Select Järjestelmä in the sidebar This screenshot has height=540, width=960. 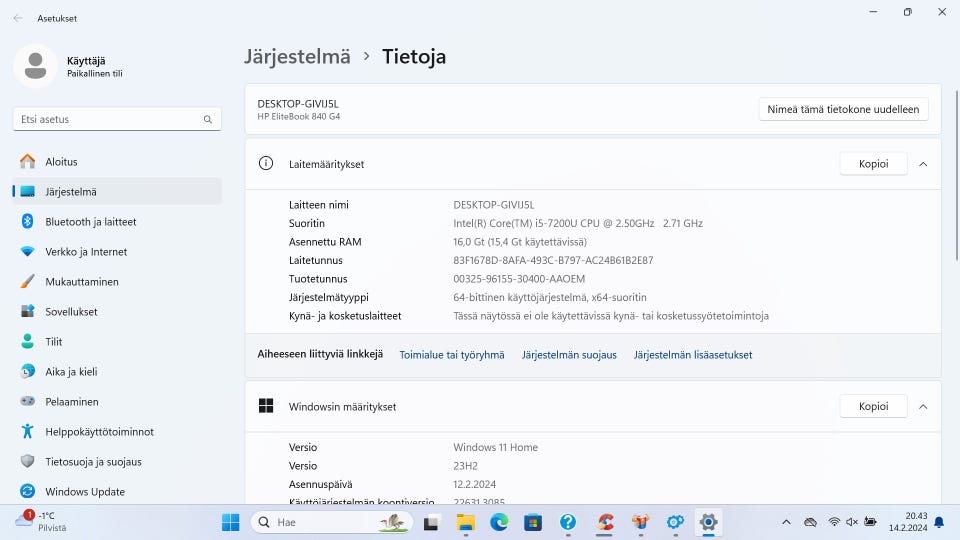[117, 192]
